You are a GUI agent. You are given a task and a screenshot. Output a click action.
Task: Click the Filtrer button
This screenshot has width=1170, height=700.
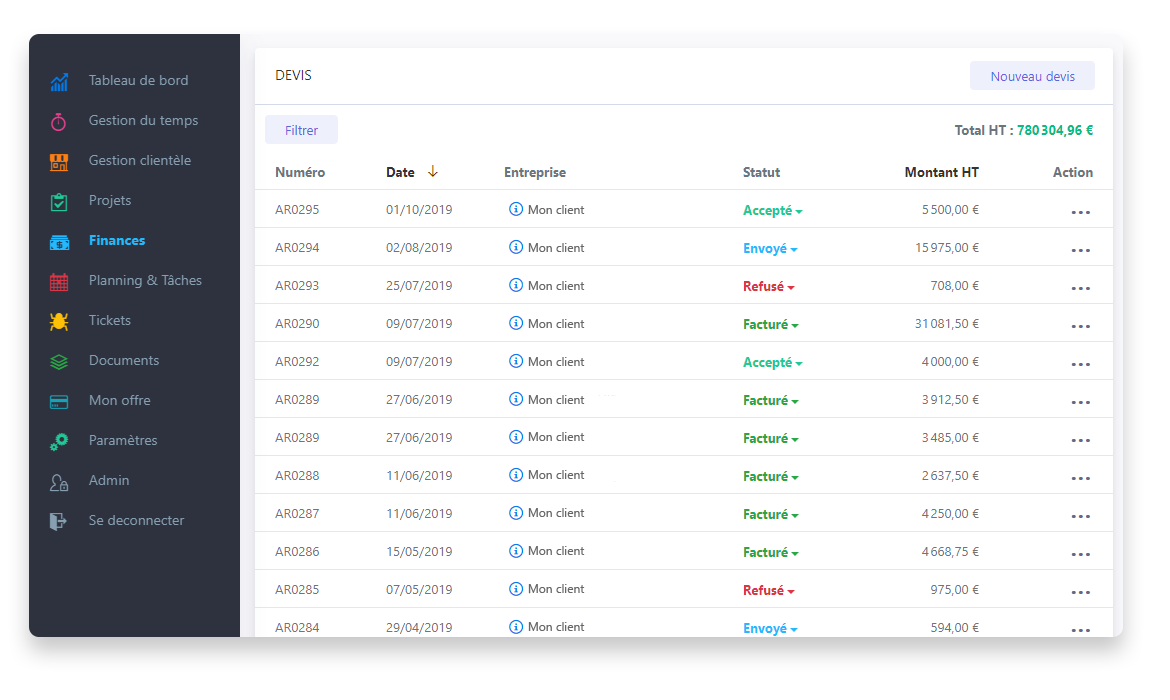(301, 130)
